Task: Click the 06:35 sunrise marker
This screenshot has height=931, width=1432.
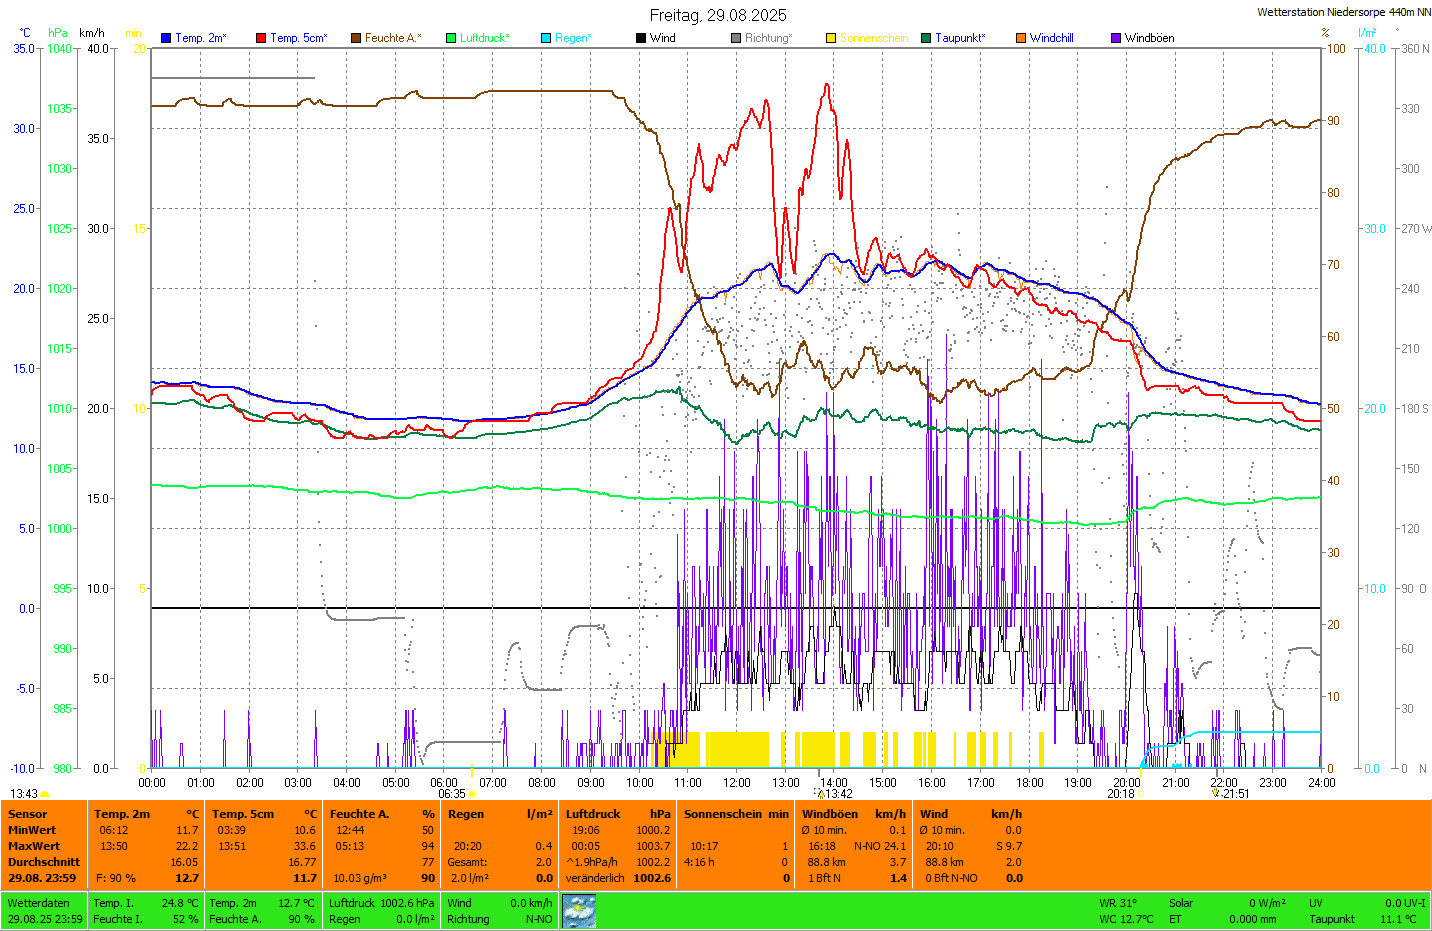Action: [x=452, y=794]
